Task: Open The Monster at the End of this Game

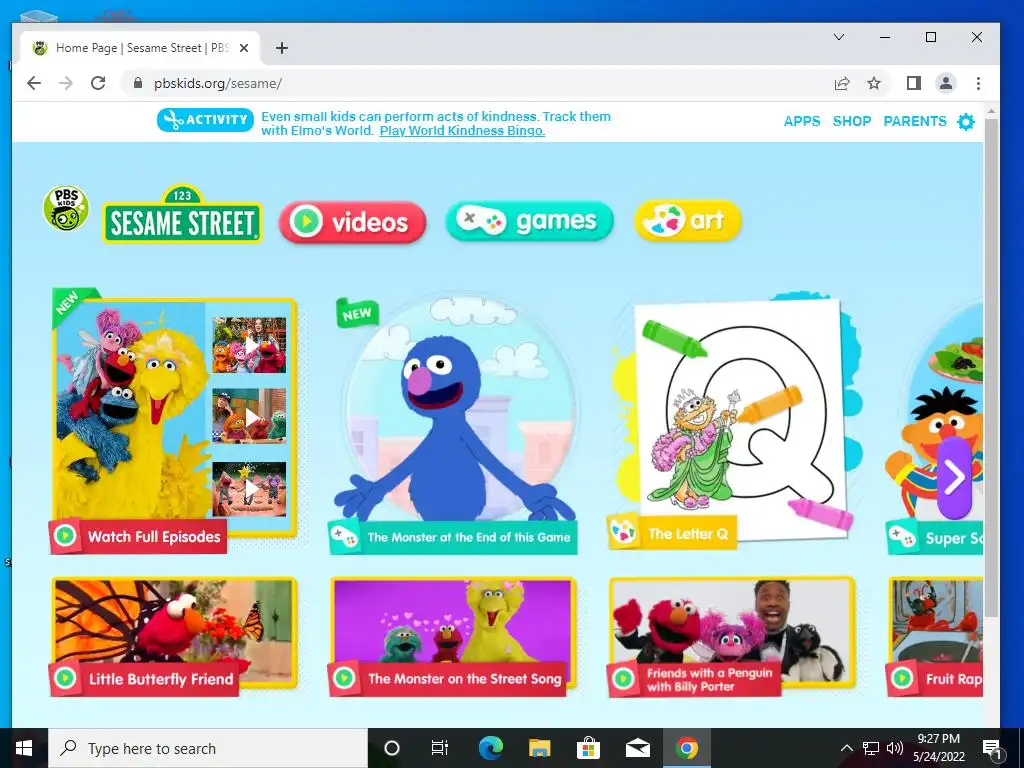Action: 453,537
